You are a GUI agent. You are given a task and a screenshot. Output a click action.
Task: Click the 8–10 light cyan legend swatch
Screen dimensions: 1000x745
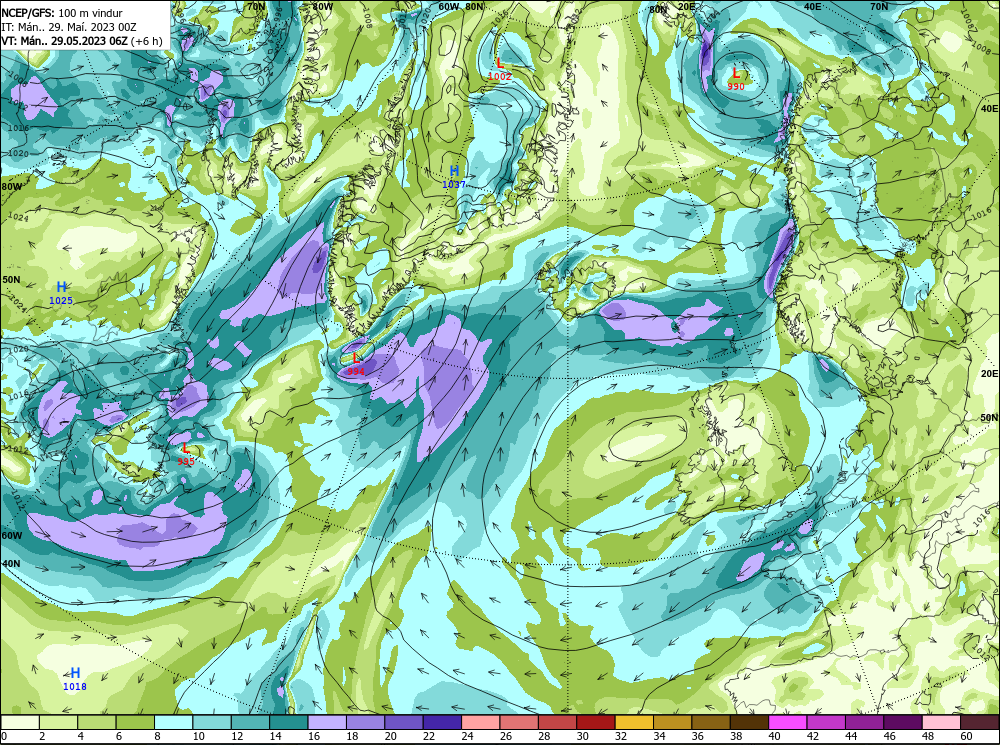point(173,722)
